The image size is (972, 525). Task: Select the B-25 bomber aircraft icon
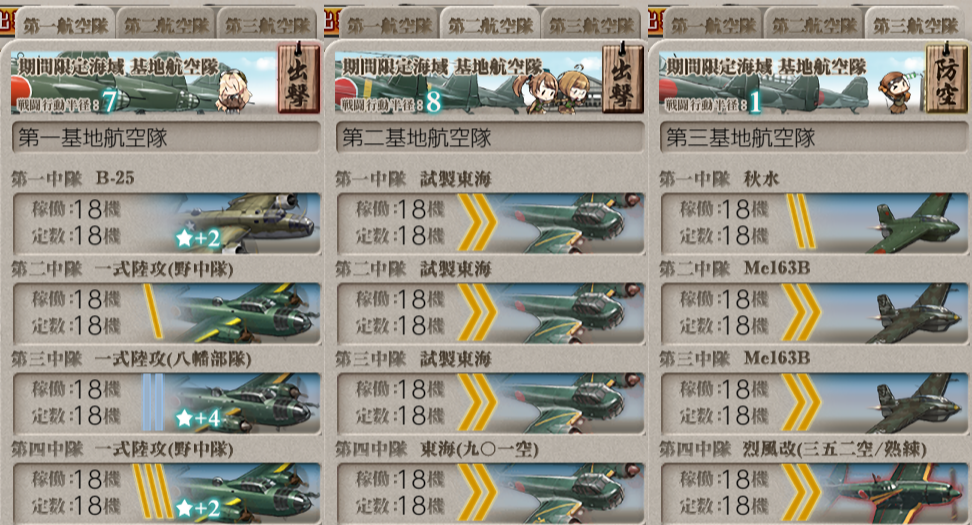247,223
